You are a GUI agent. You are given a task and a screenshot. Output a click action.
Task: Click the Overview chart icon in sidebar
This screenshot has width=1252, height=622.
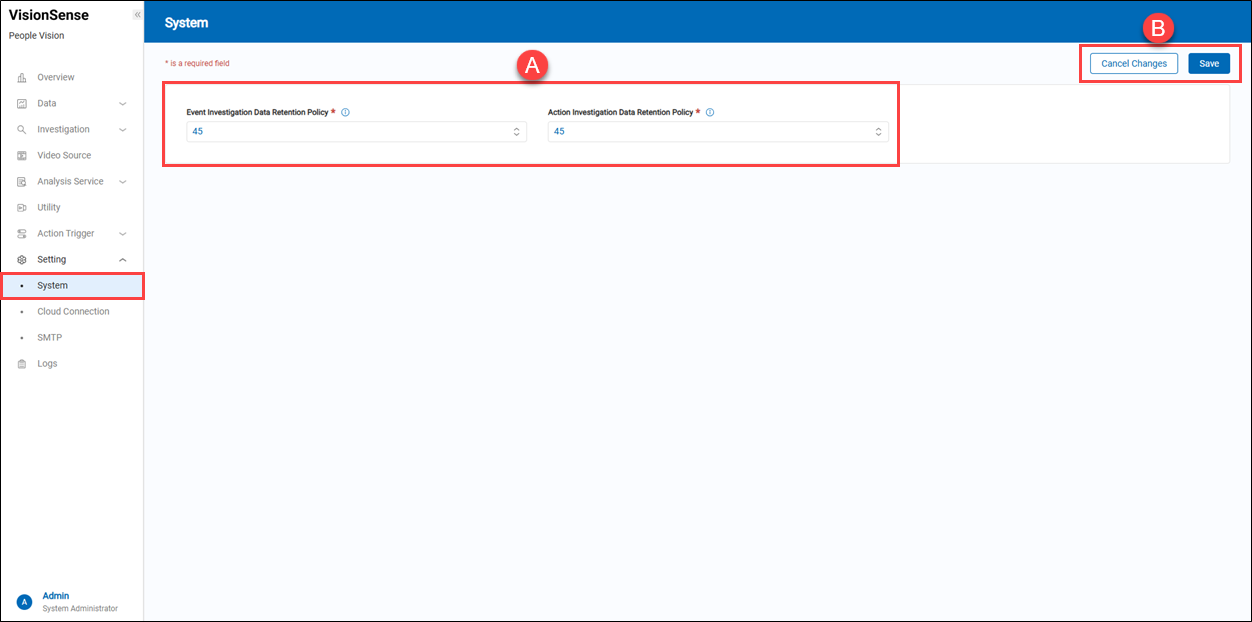pyautogui.click(x=22, y=78)
